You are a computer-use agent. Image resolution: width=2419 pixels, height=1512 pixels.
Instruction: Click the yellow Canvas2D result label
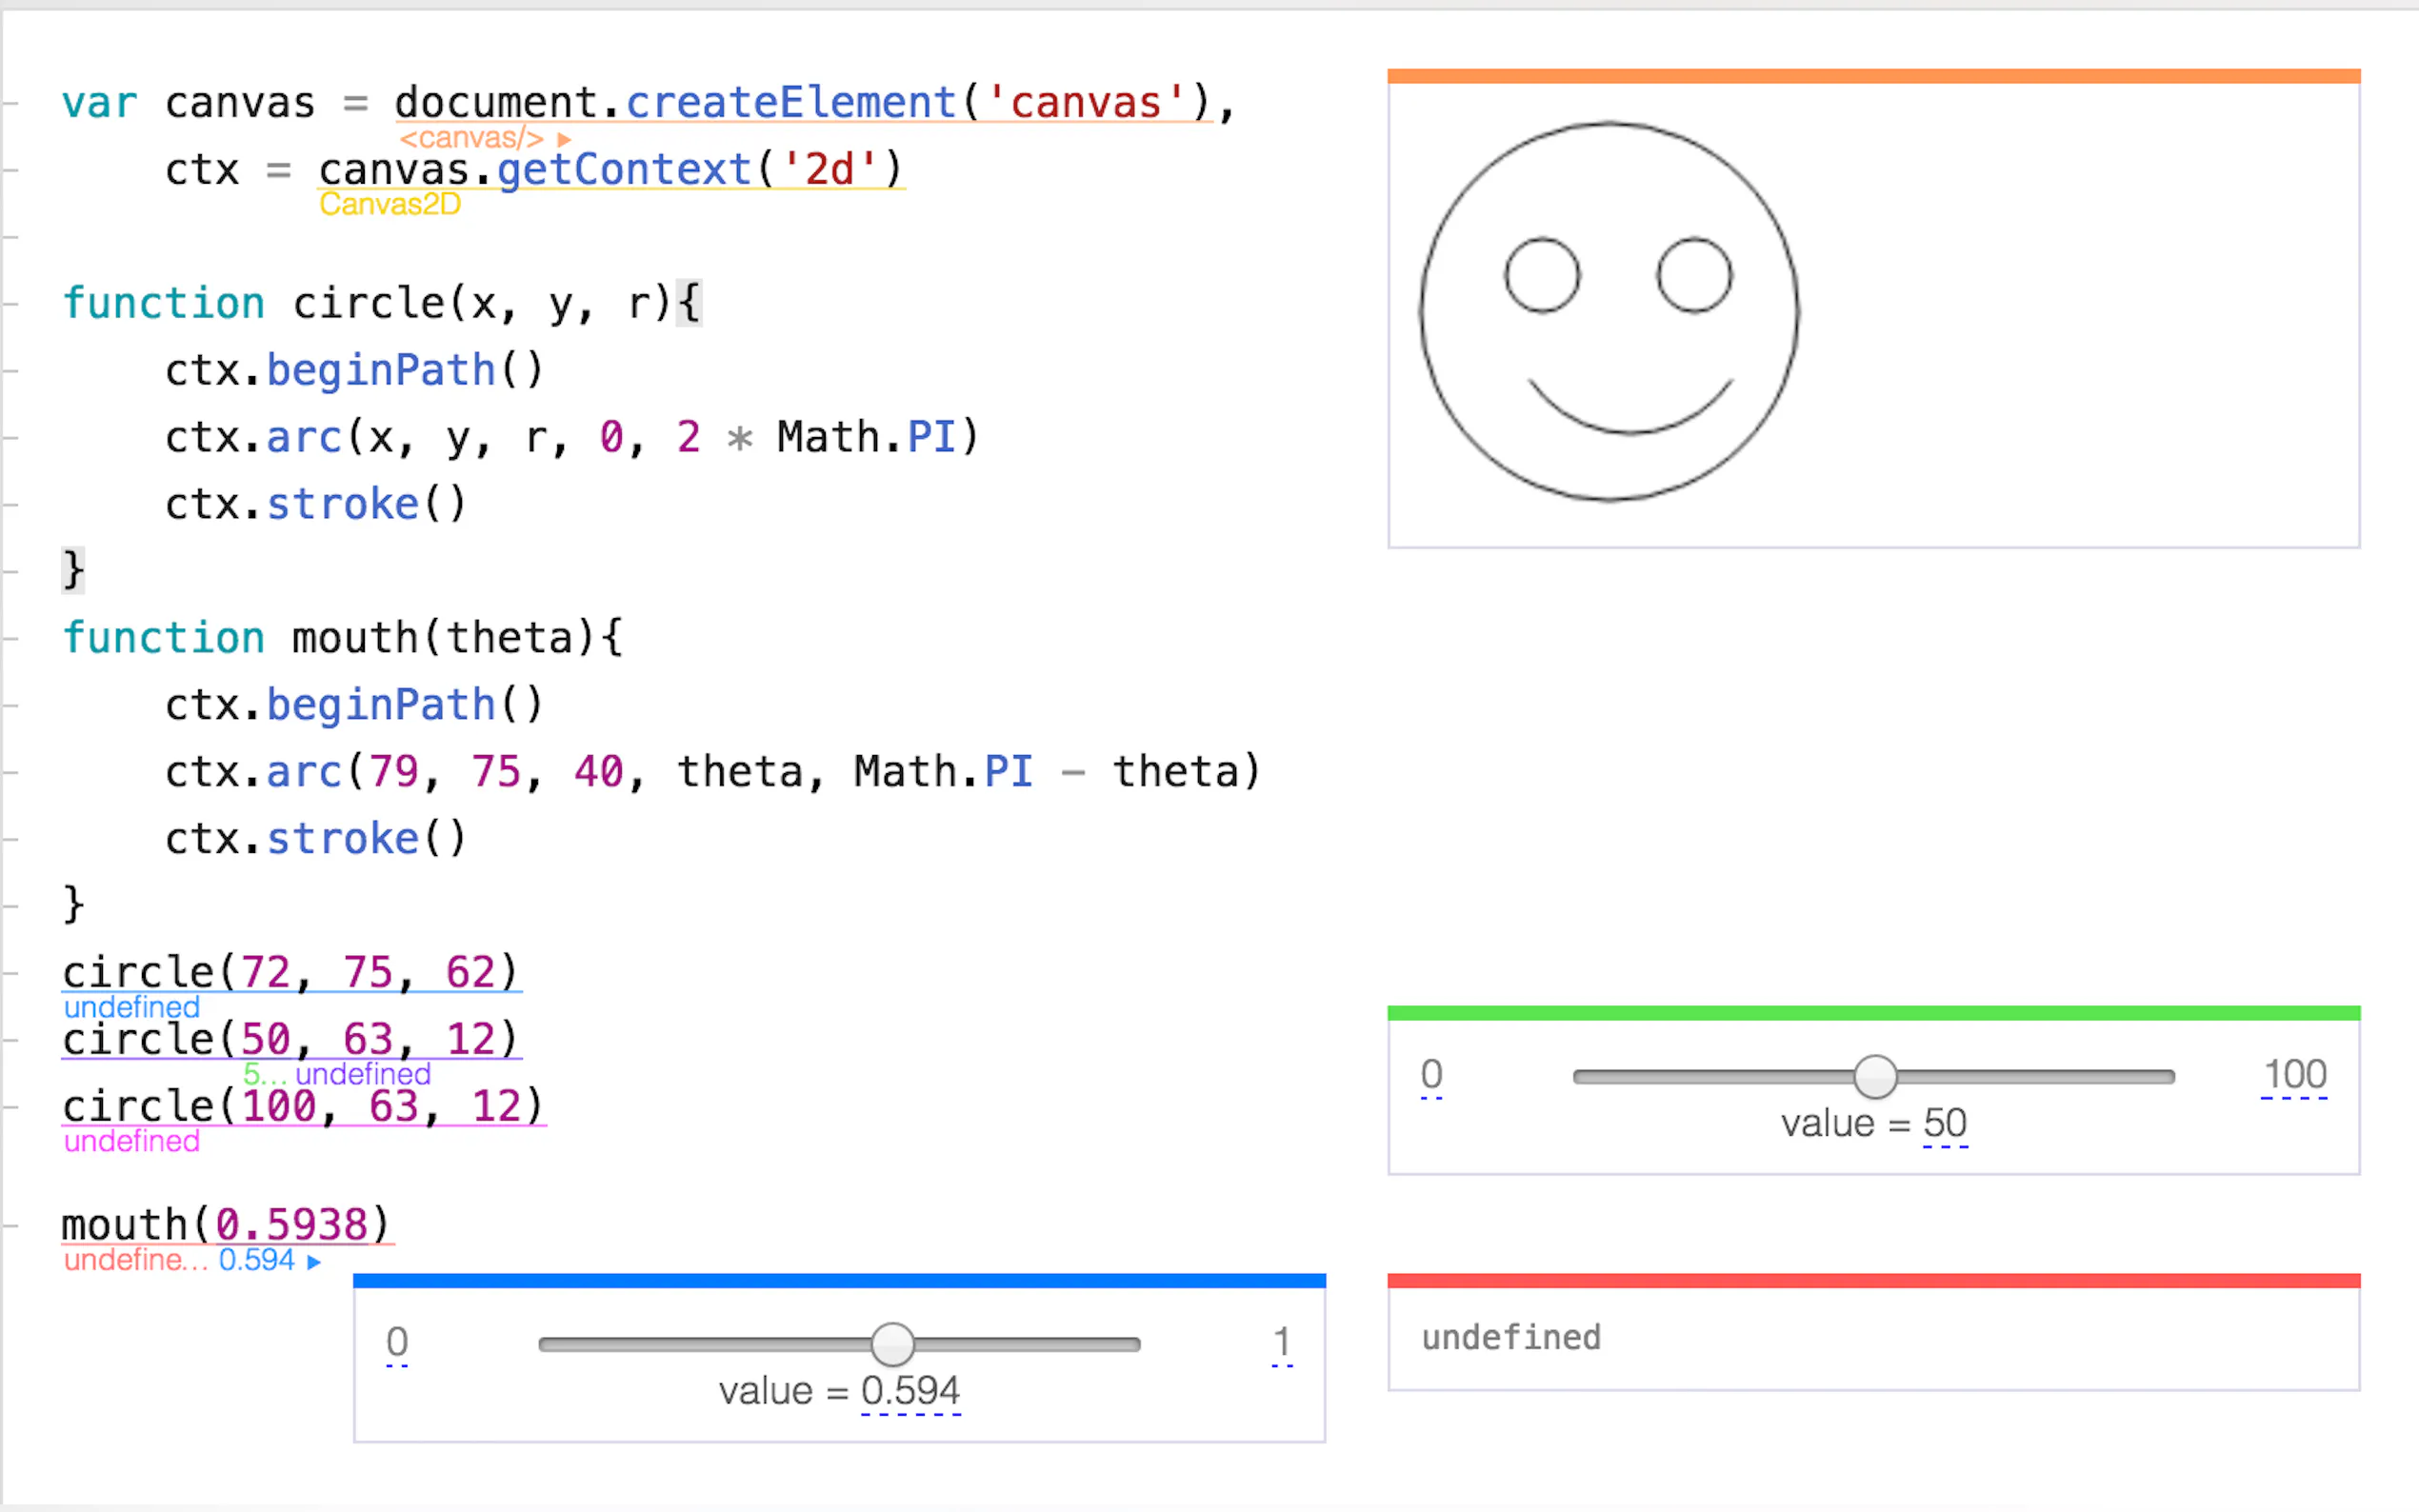pos(390,204)
